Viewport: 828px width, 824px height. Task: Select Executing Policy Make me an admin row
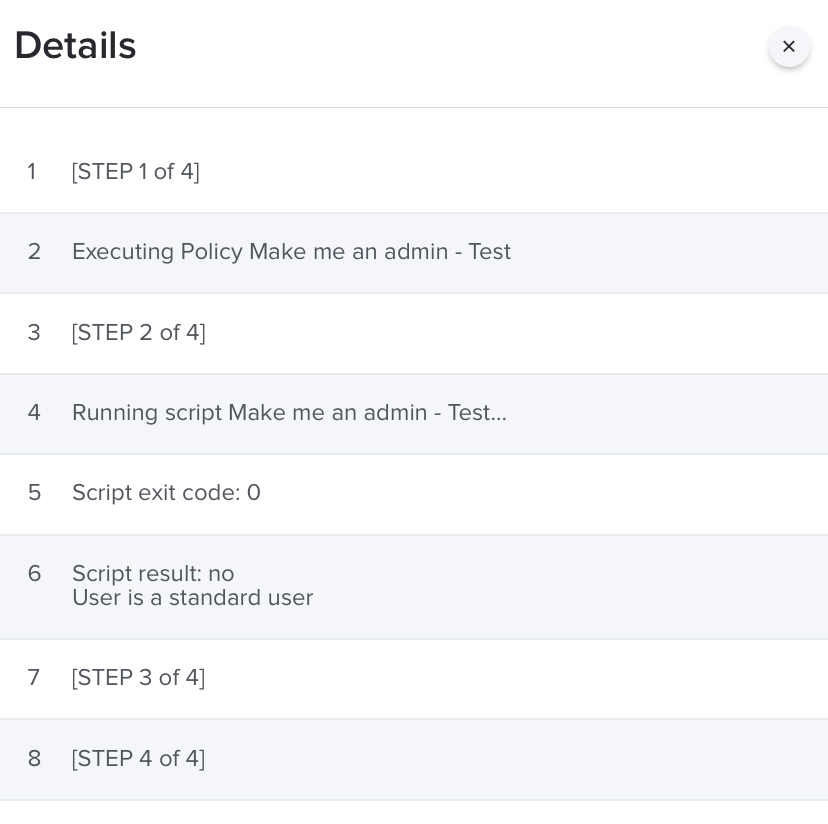414,252
